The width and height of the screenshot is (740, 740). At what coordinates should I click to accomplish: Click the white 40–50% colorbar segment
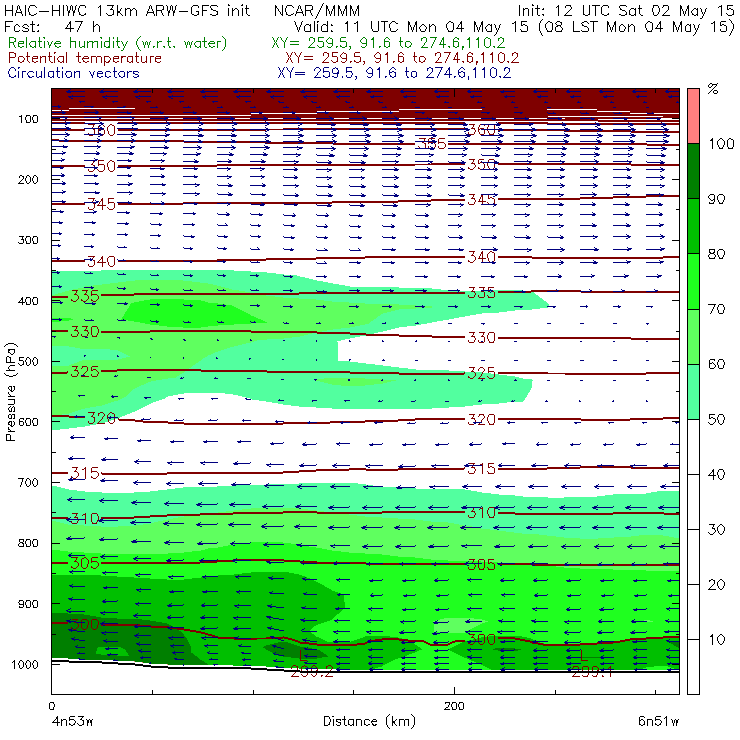pos(693,447)
